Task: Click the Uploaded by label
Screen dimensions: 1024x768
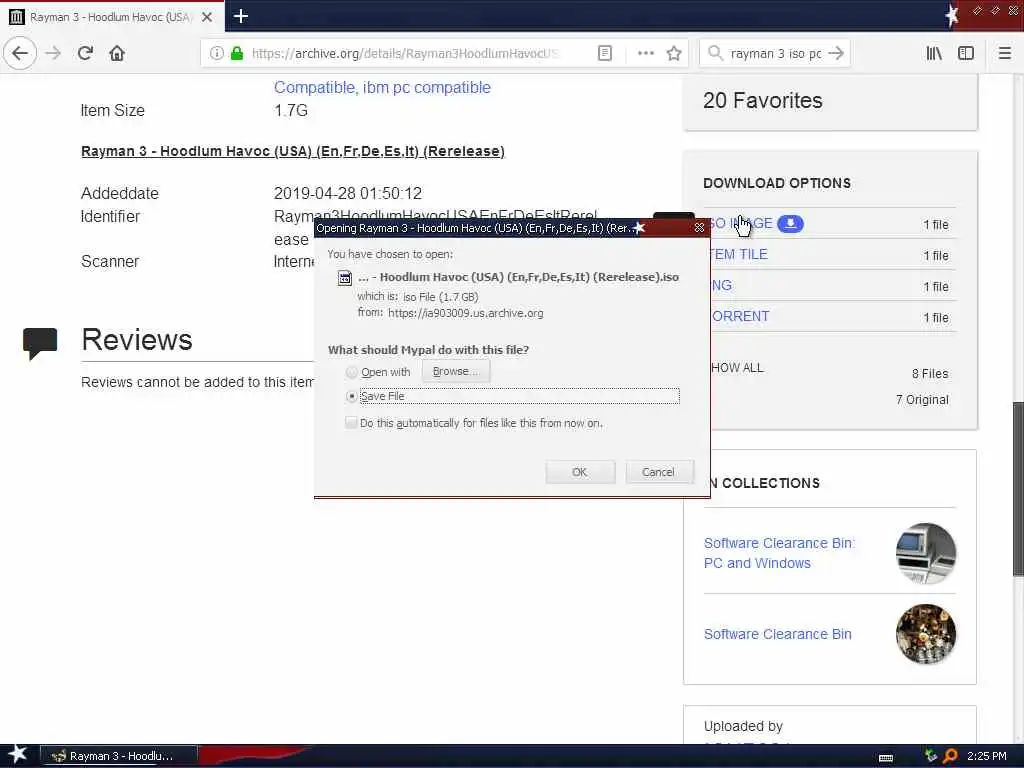Action: coord(743,726)
